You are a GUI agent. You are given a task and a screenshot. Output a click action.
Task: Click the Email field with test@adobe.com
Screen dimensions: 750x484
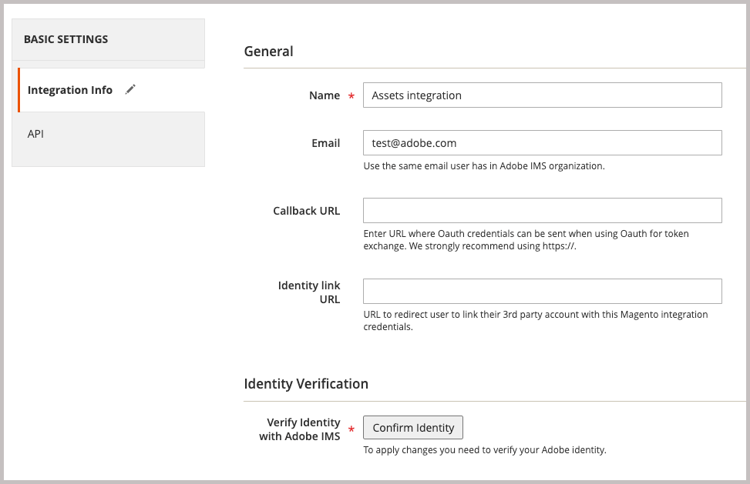[542, 143]
